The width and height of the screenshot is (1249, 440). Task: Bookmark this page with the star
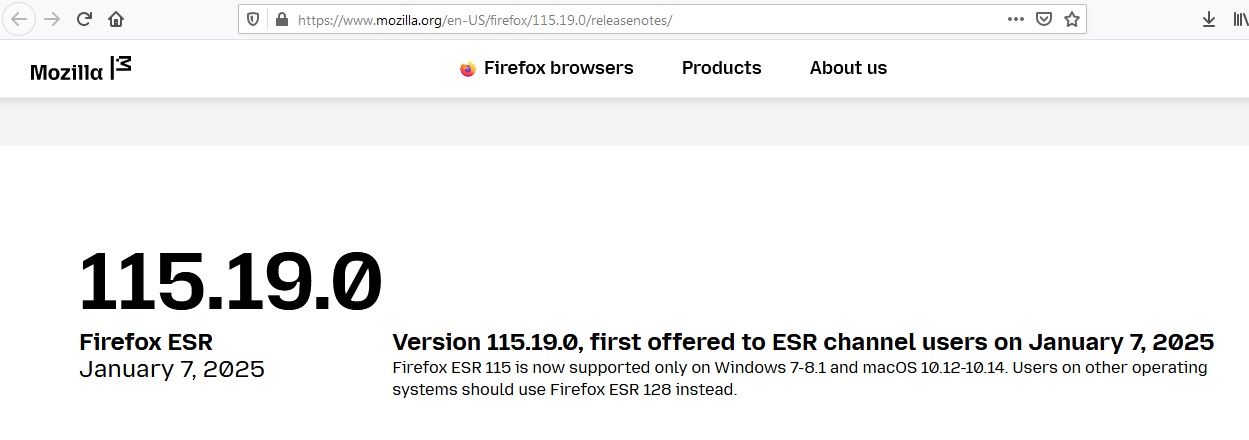click(1072, 19)
